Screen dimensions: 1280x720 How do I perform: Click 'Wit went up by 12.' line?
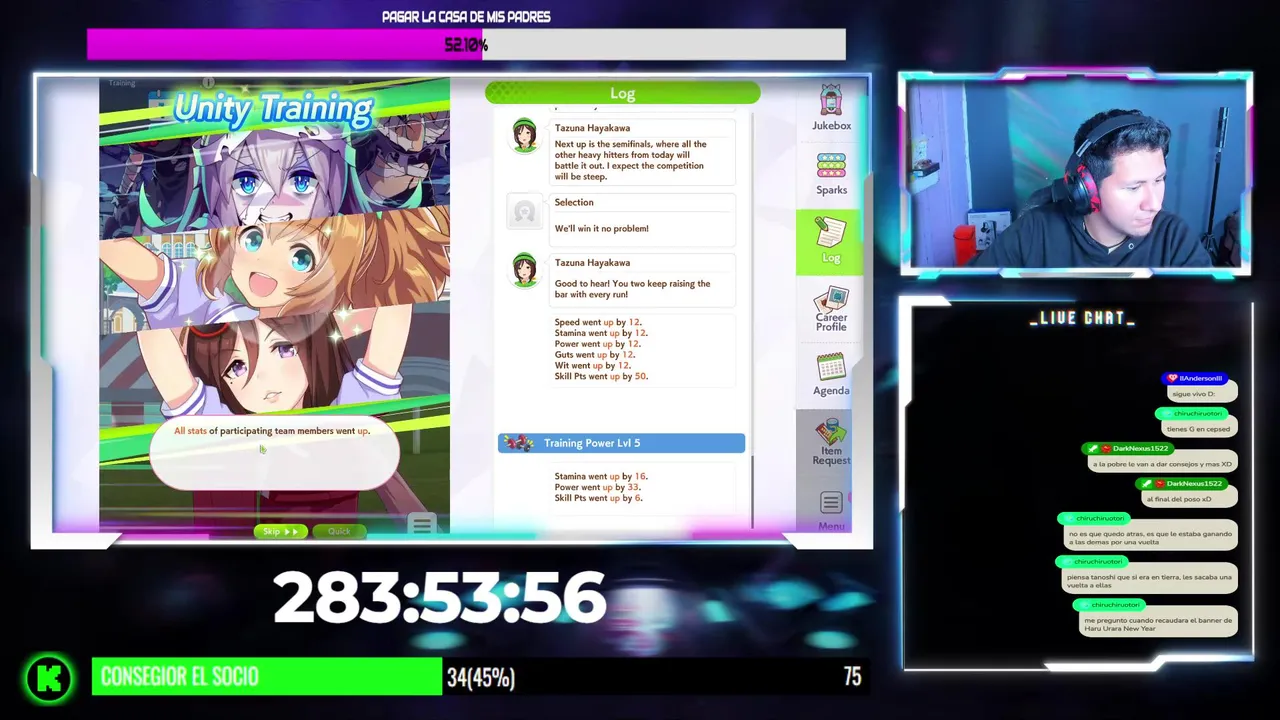pos(592,365)
